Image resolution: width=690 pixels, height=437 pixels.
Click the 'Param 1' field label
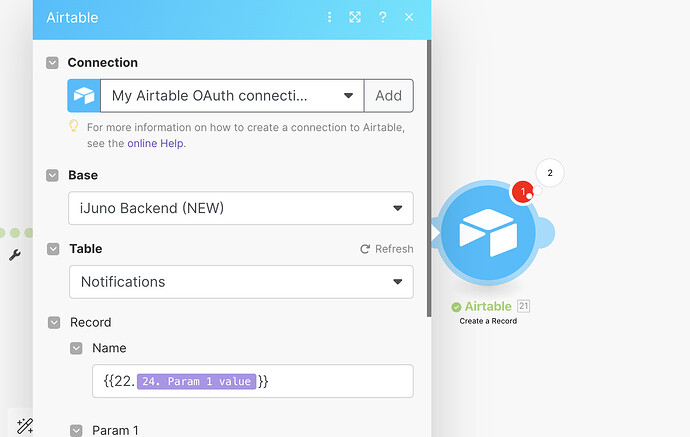click(x=115, y=430)
